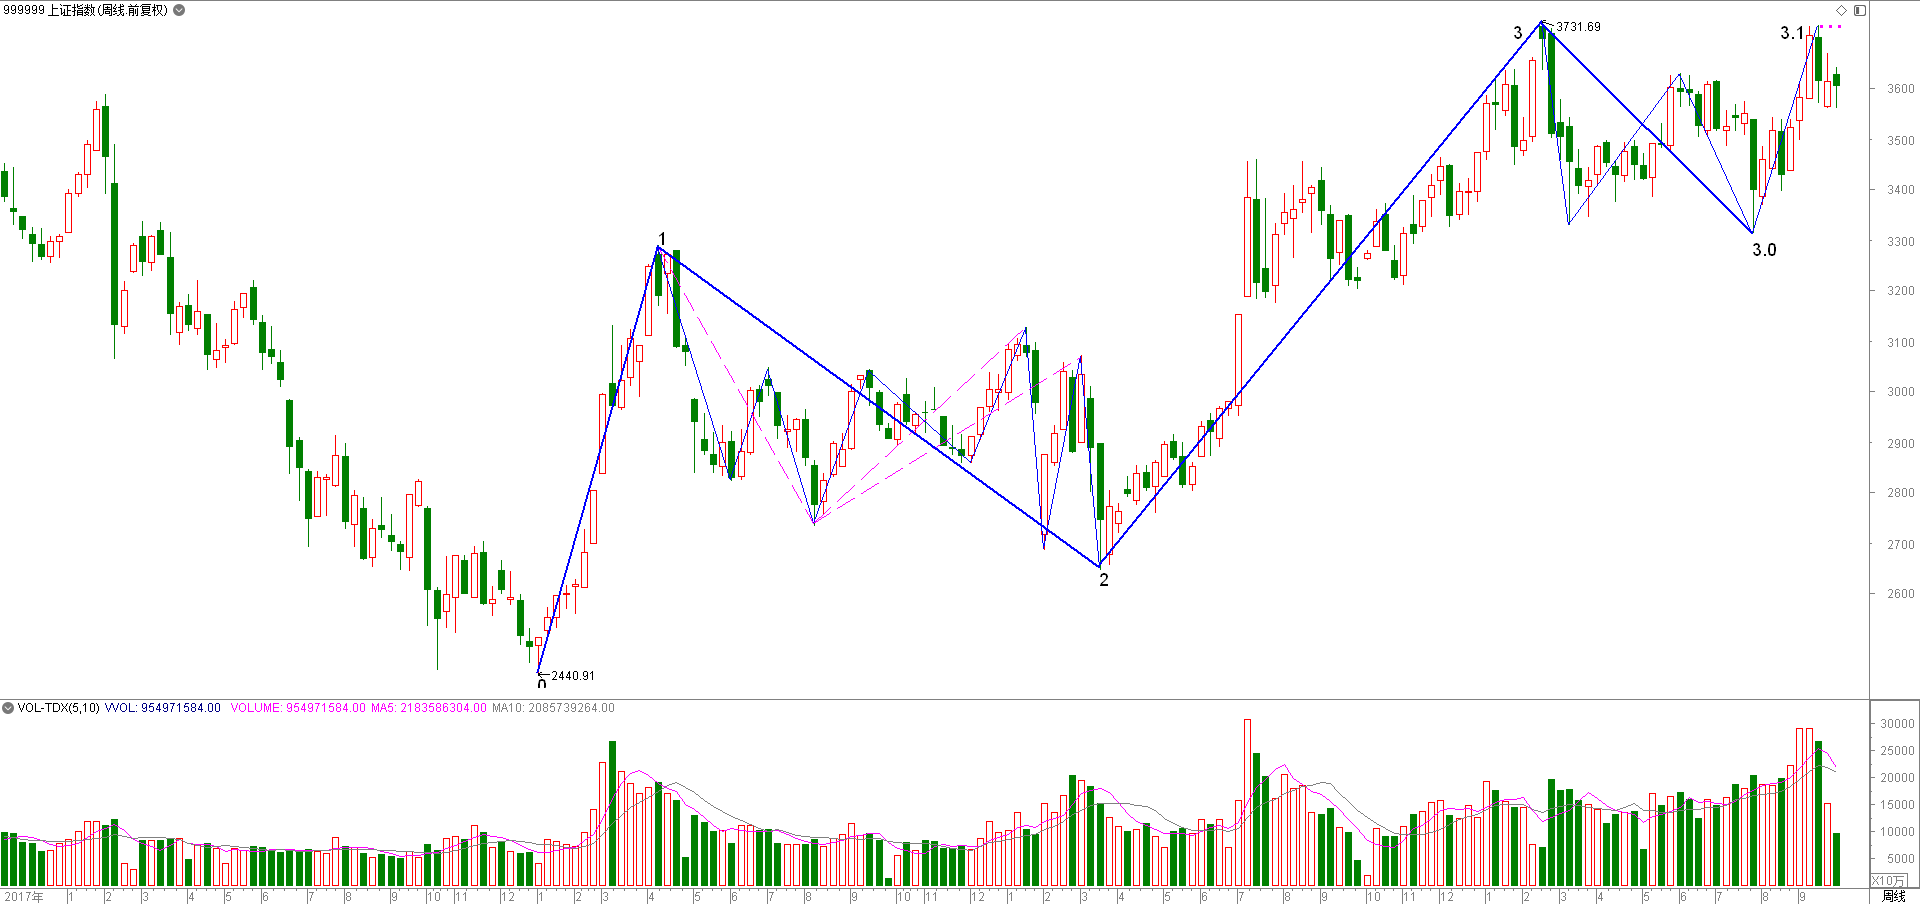Expand the VOL-TDX indicator dropdown arrow

(8, 708)
